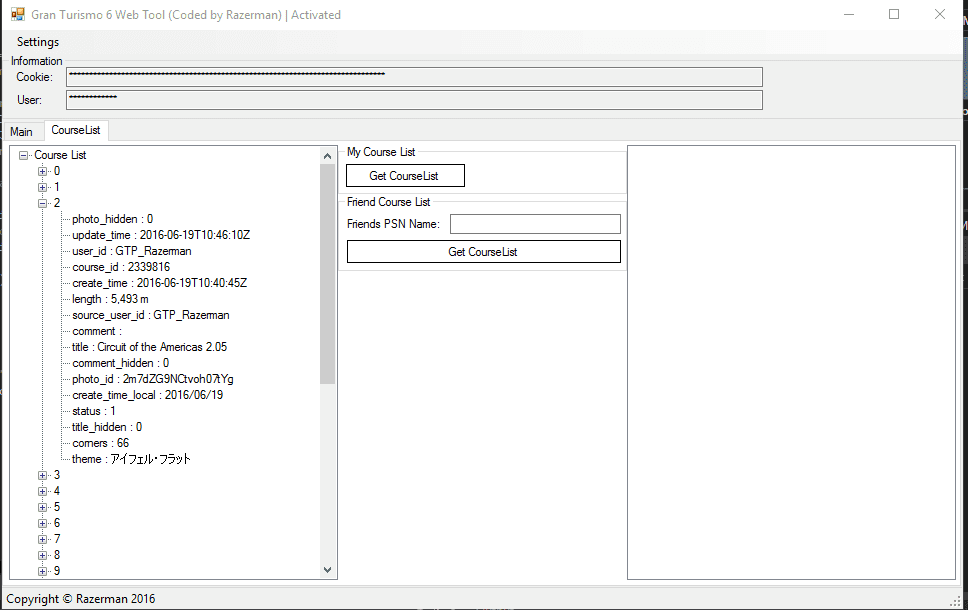Click inside the empty right output panel
The height and width of the screenshot is (610, 968).
pos(791,362)
